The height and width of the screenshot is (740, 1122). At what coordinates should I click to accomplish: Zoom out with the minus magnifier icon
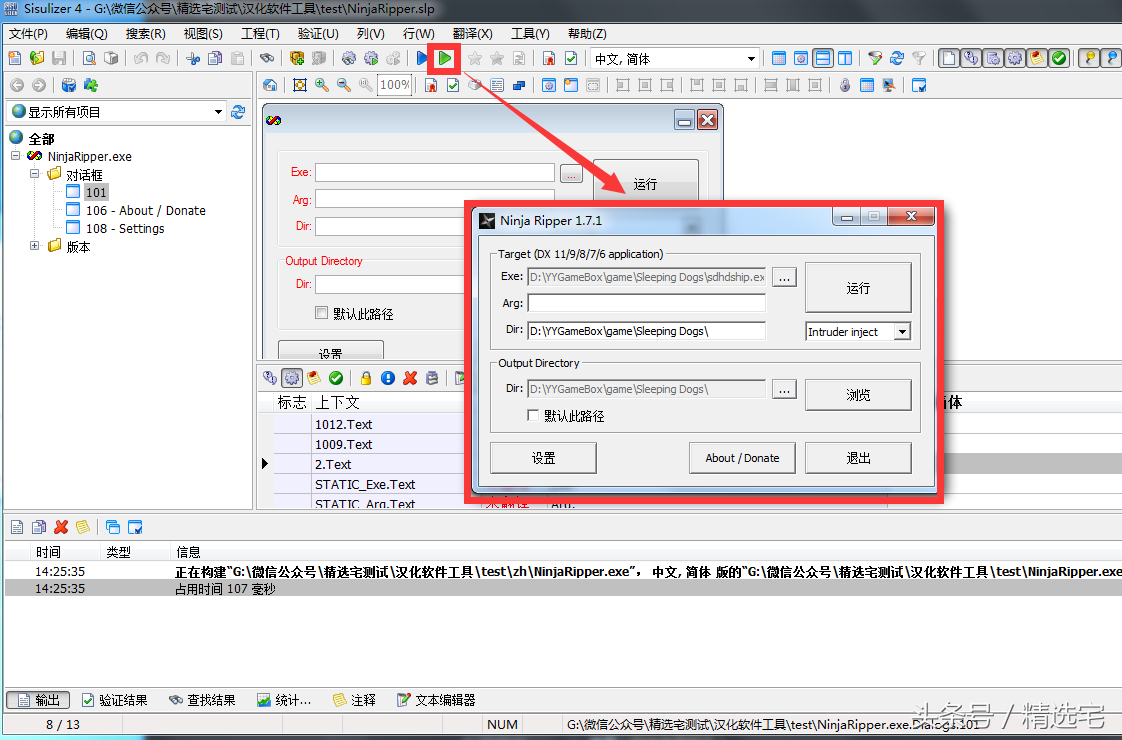point(344,85)
